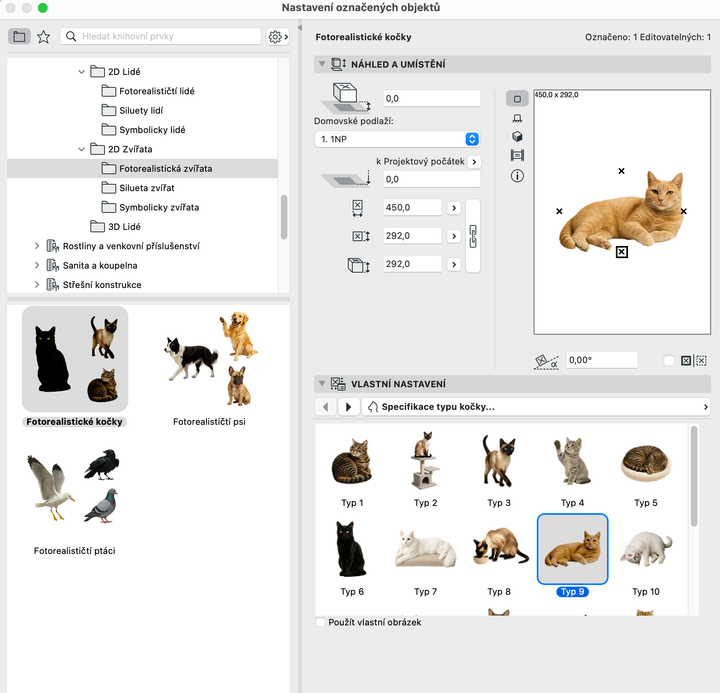Click the dashed mirror icon at far right
This screenshot has height=693, width=720.
point(701,361)
